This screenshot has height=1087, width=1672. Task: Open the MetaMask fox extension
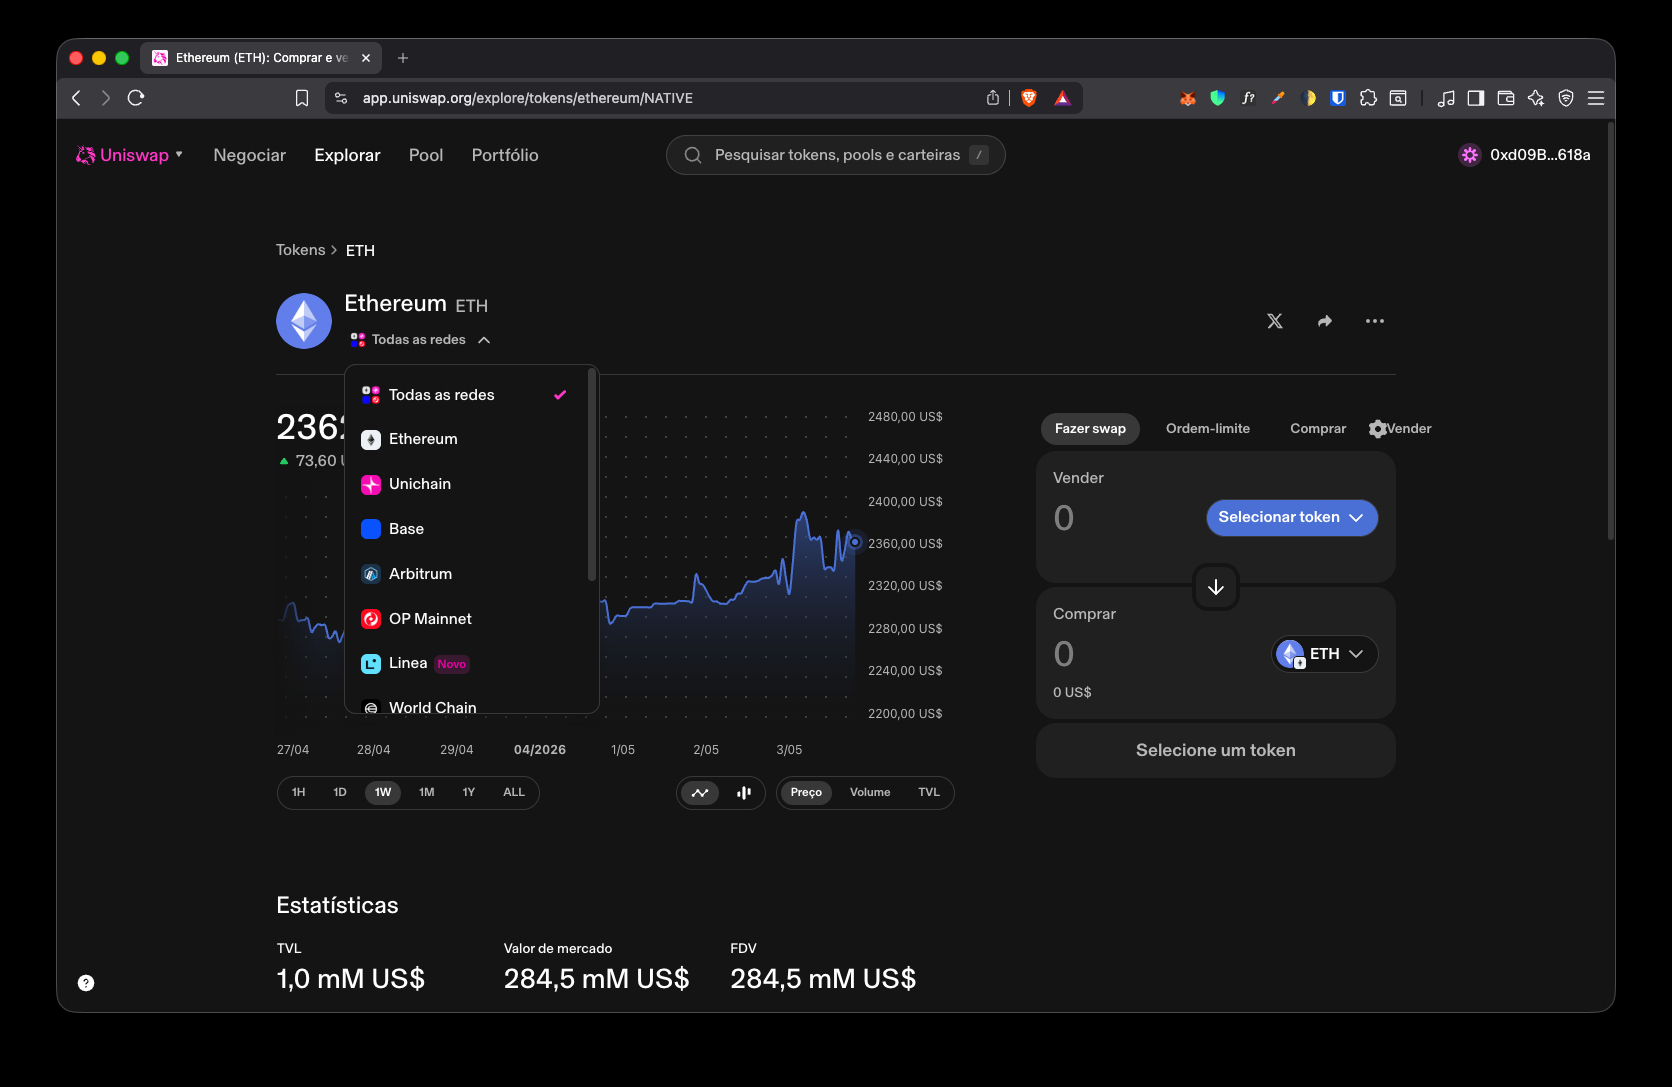(1188, 98)
